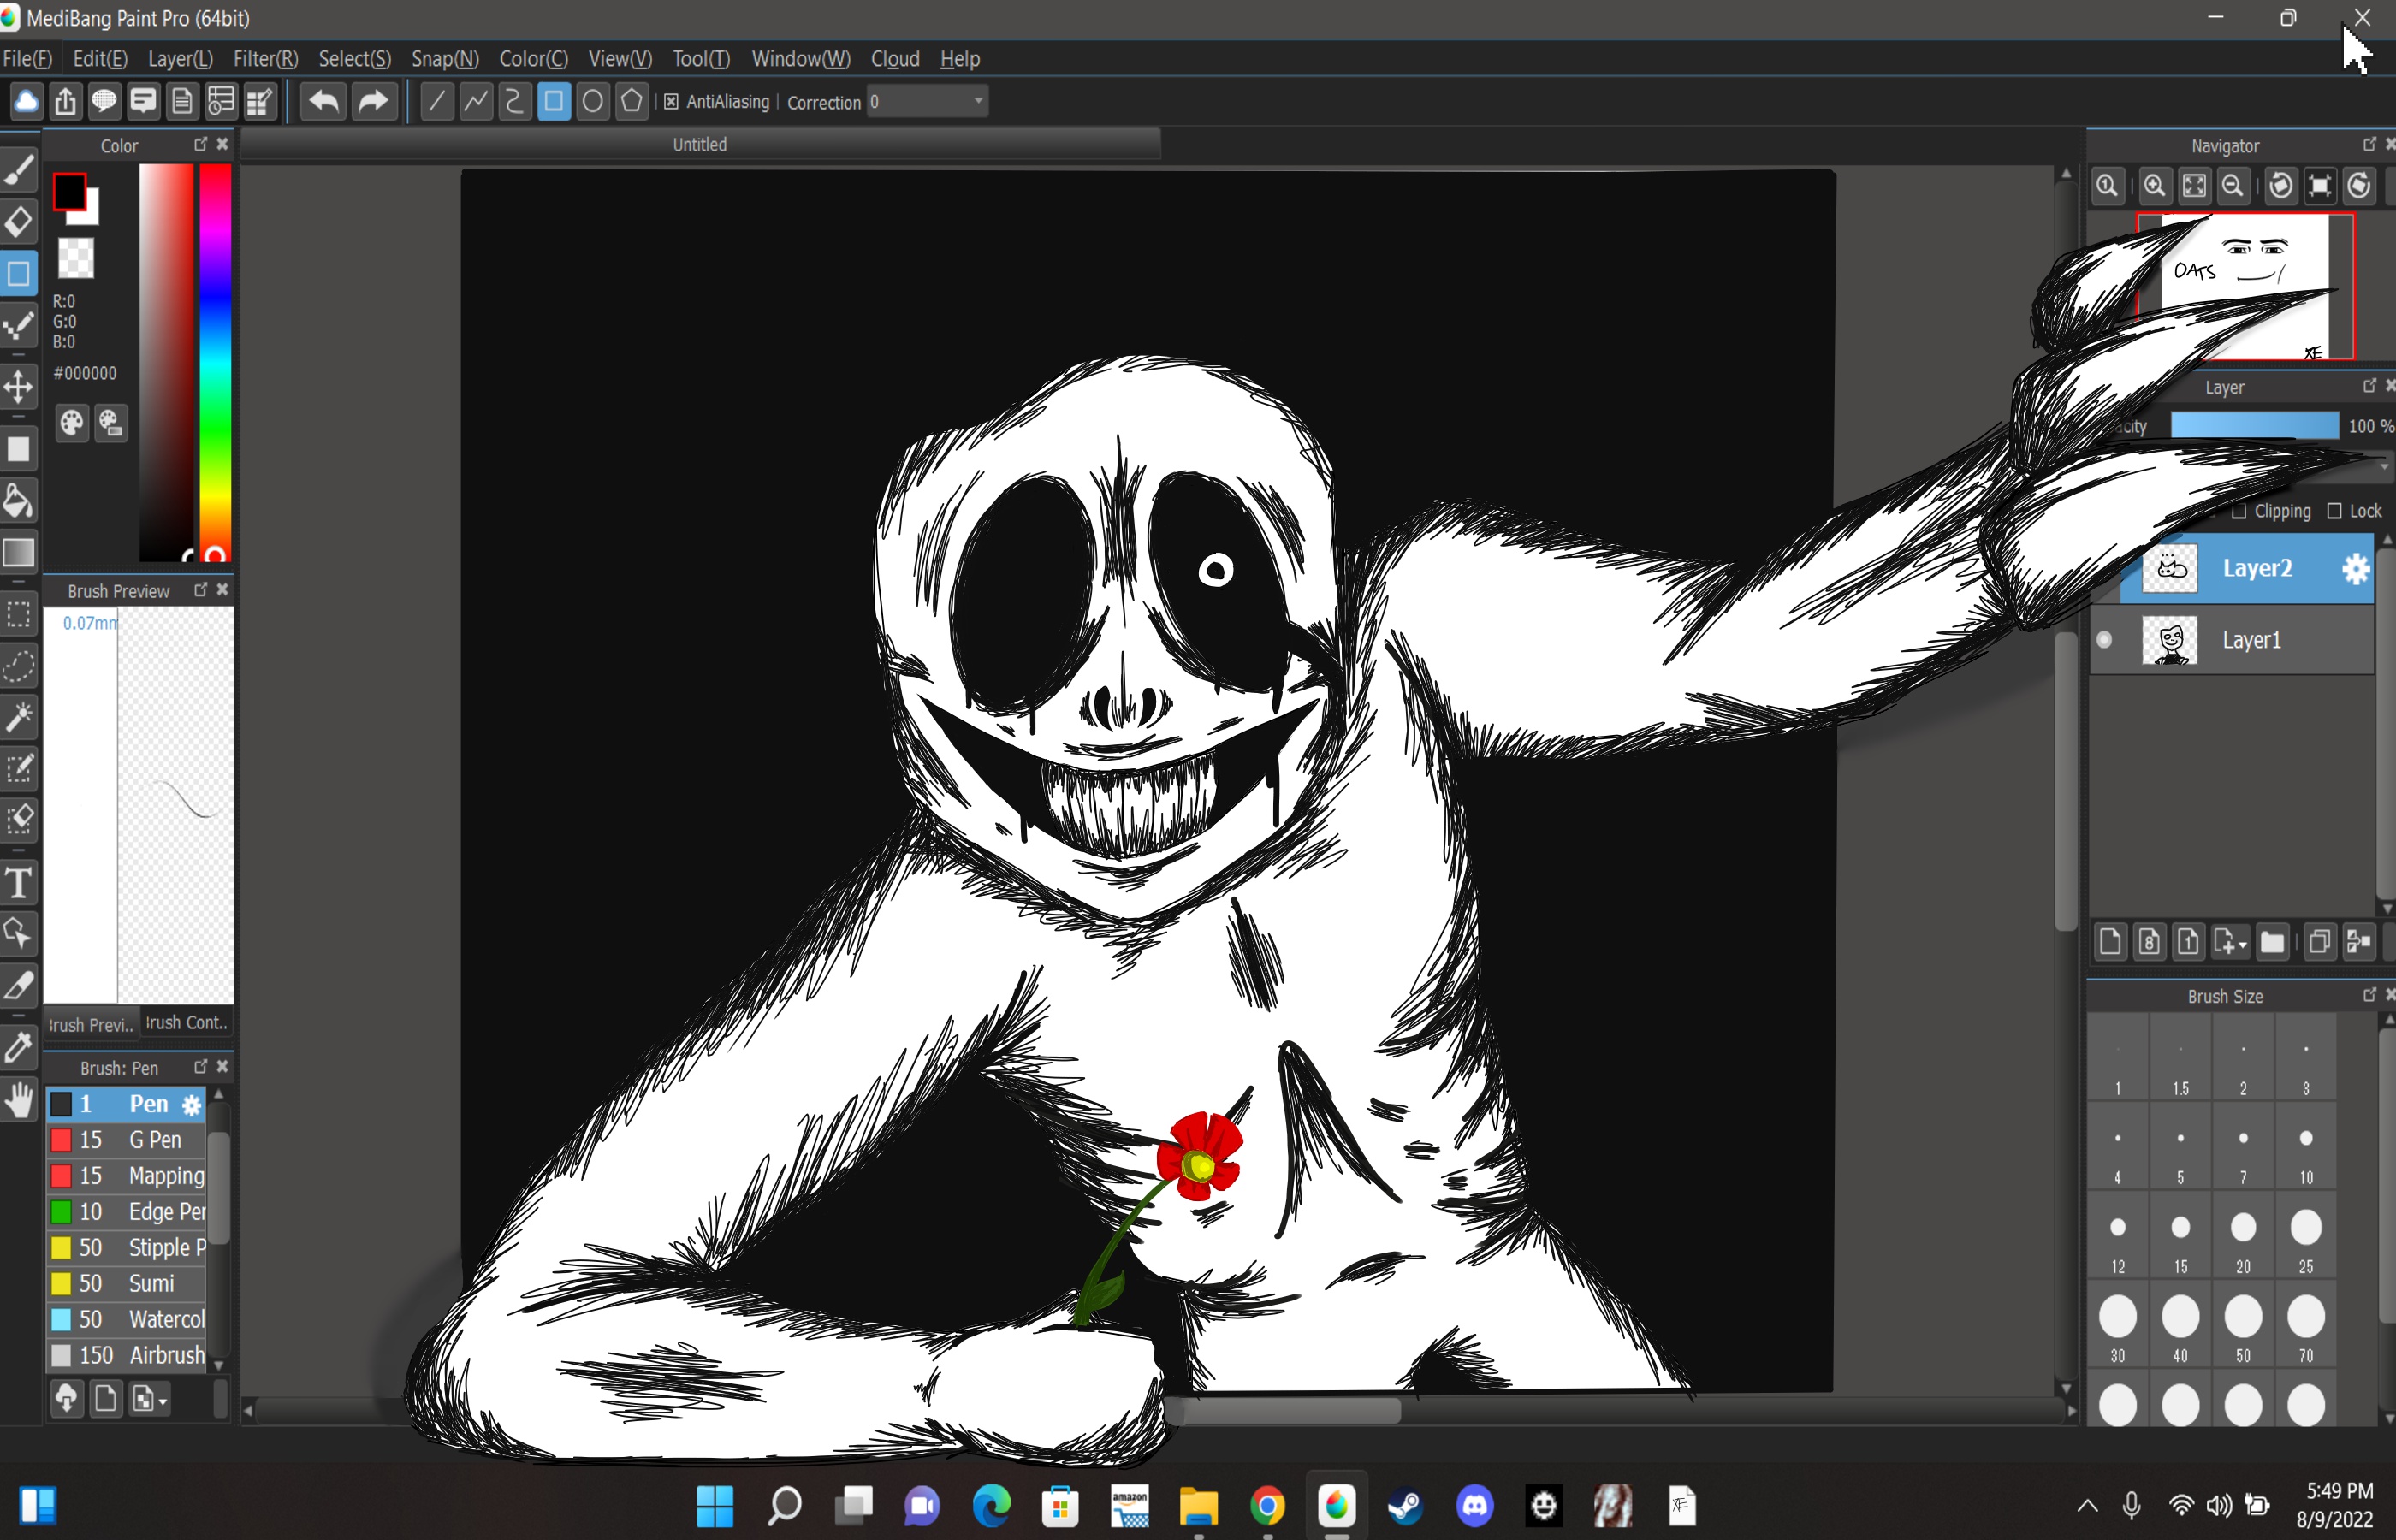Click the layer opacity slider
This screenshot has width=2396, height=1540.
pos(2254,426)
